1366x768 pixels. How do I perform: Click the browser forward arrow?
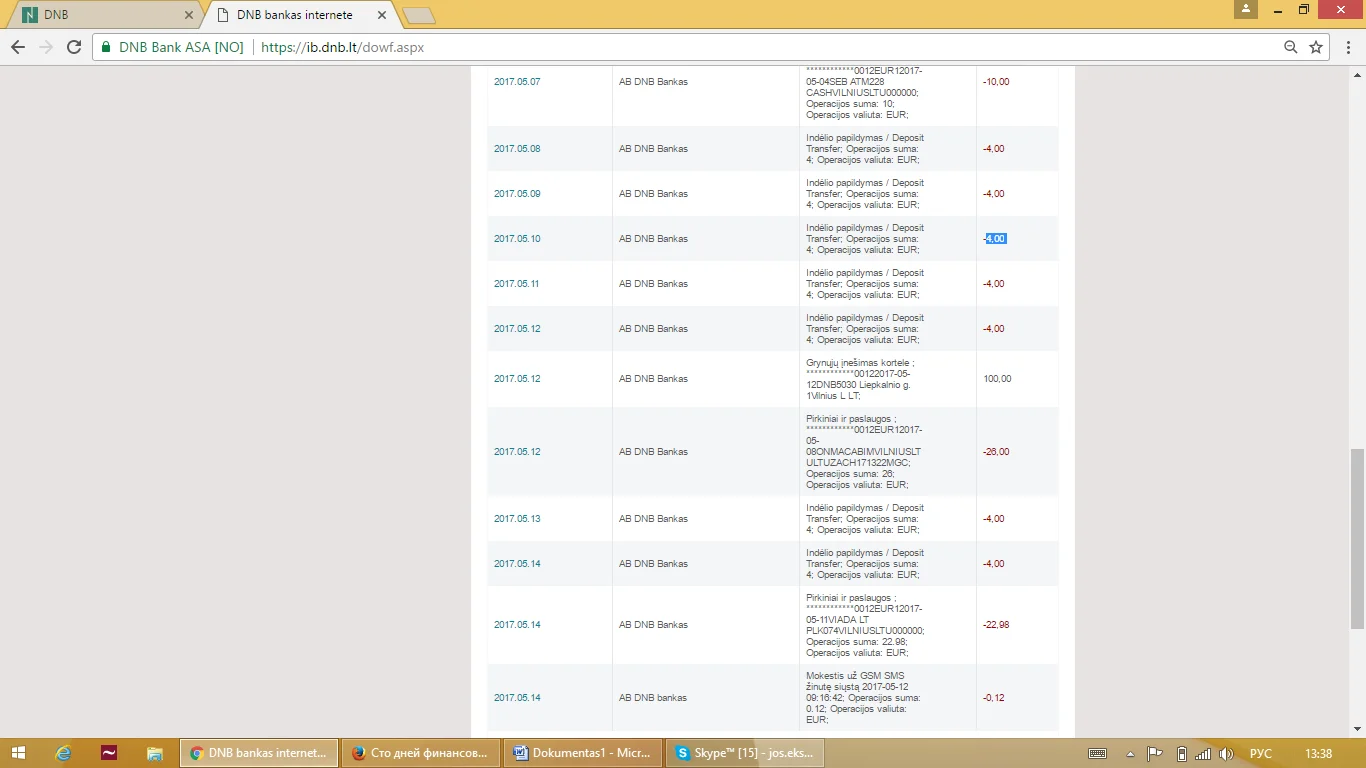coord(46,47)
